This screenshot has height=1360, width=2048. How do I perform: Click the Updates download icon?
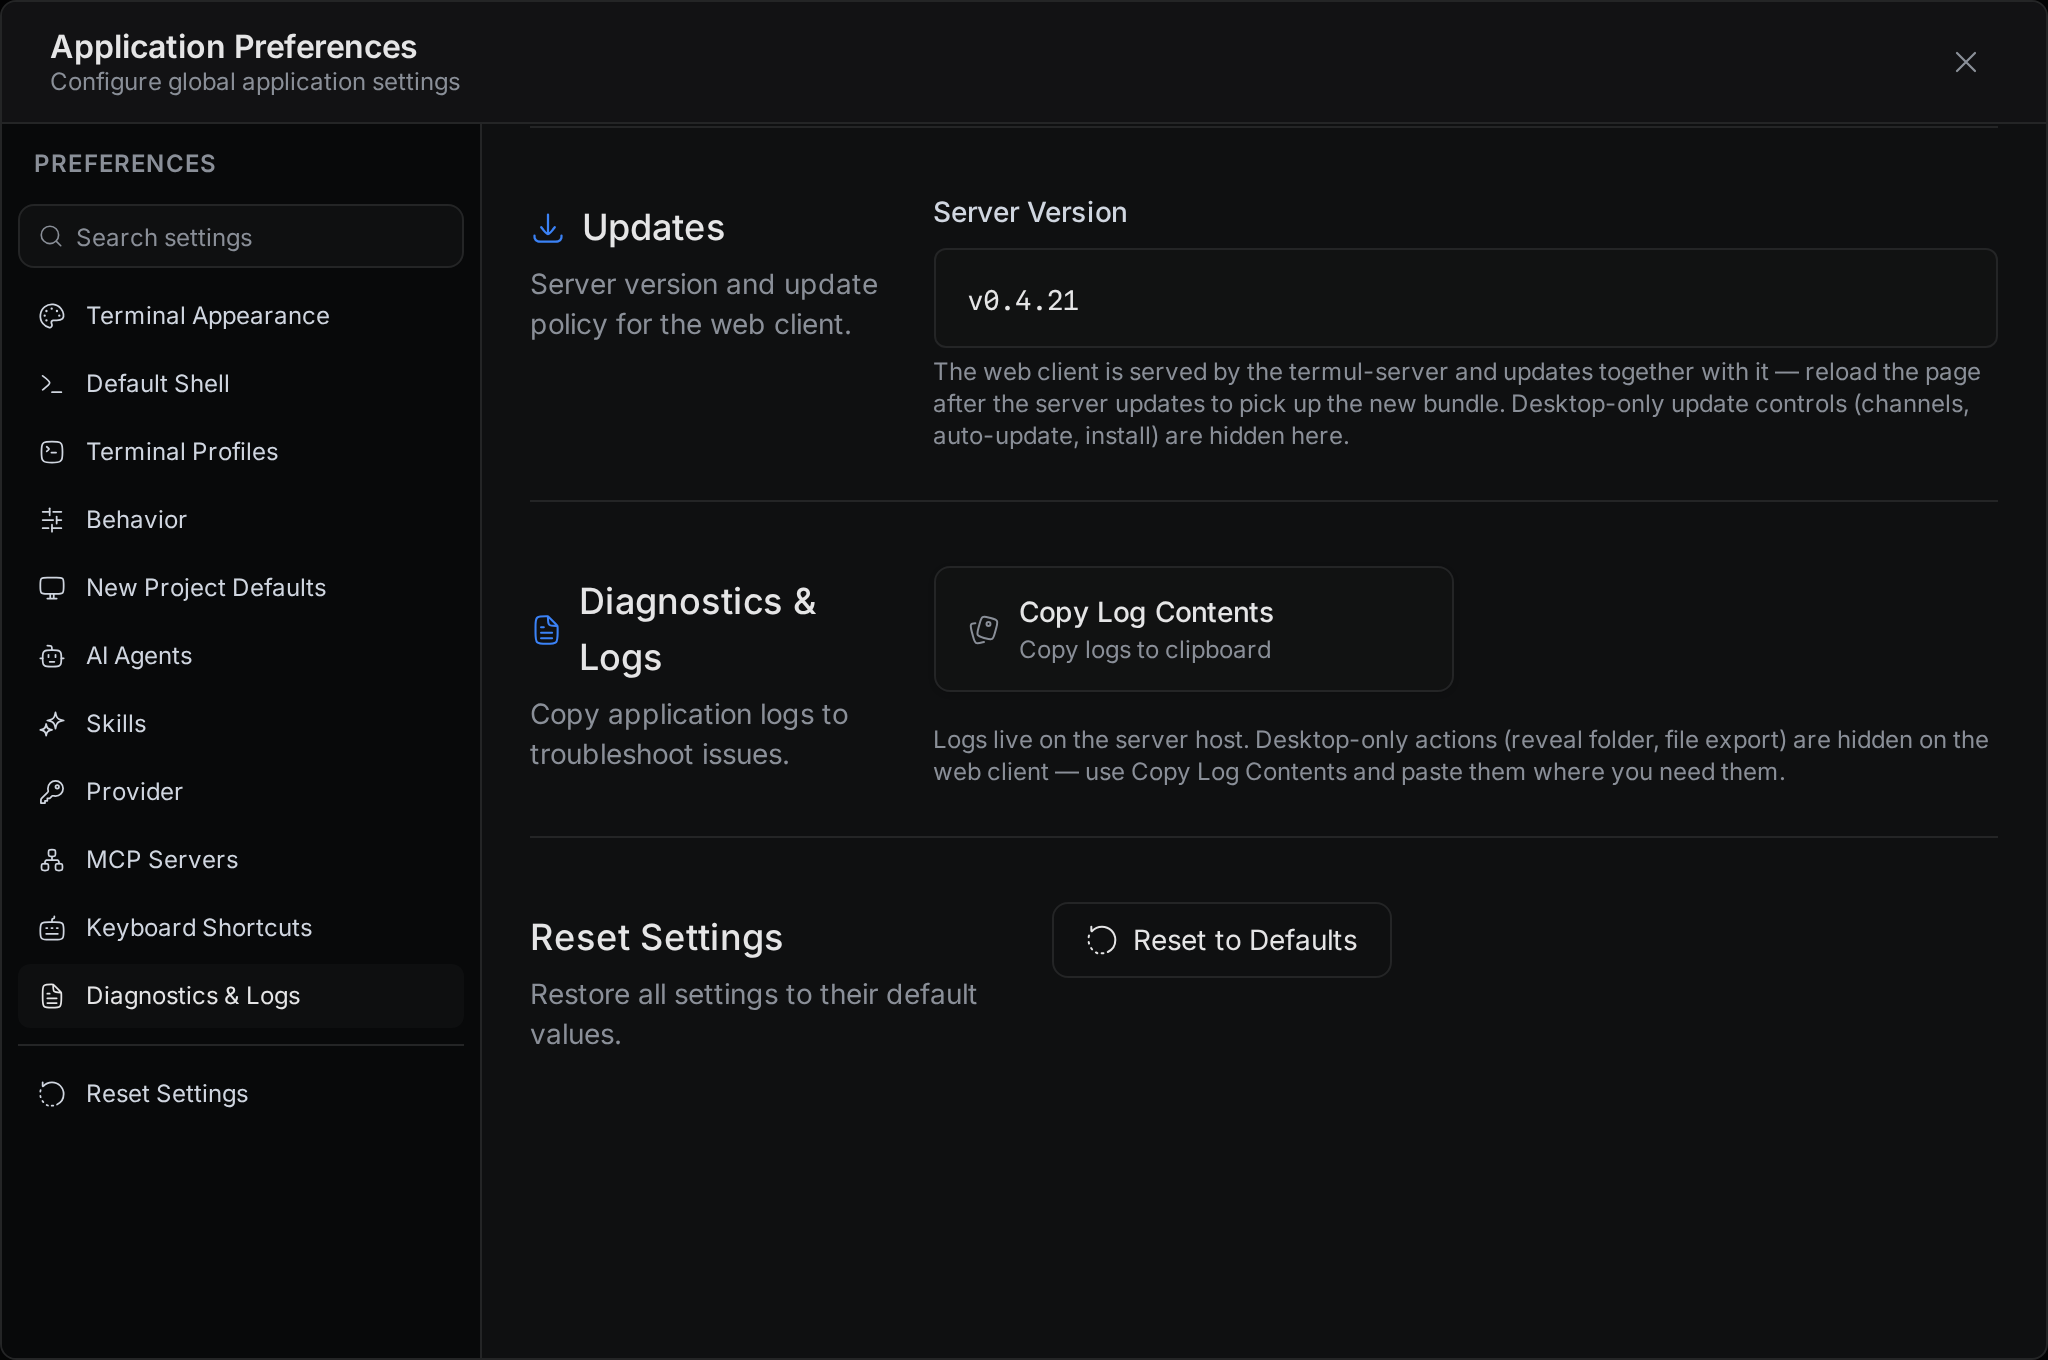coord(548,228)
